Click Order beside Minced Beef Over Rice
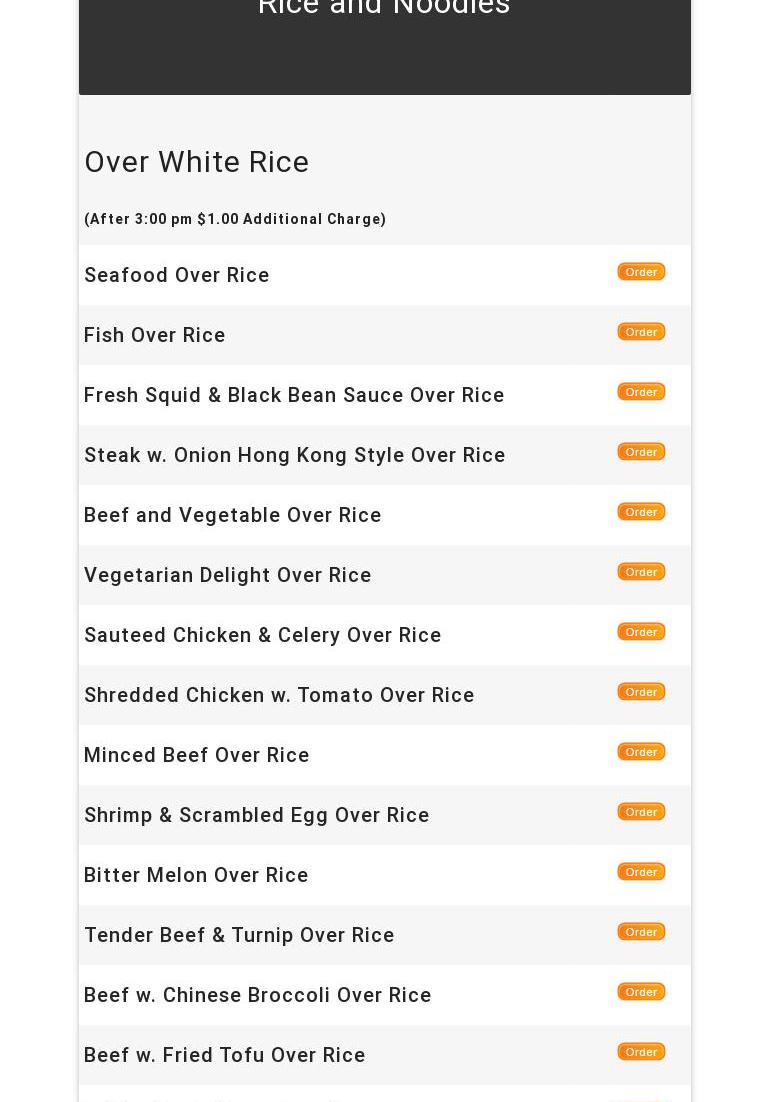 (641, 752)
